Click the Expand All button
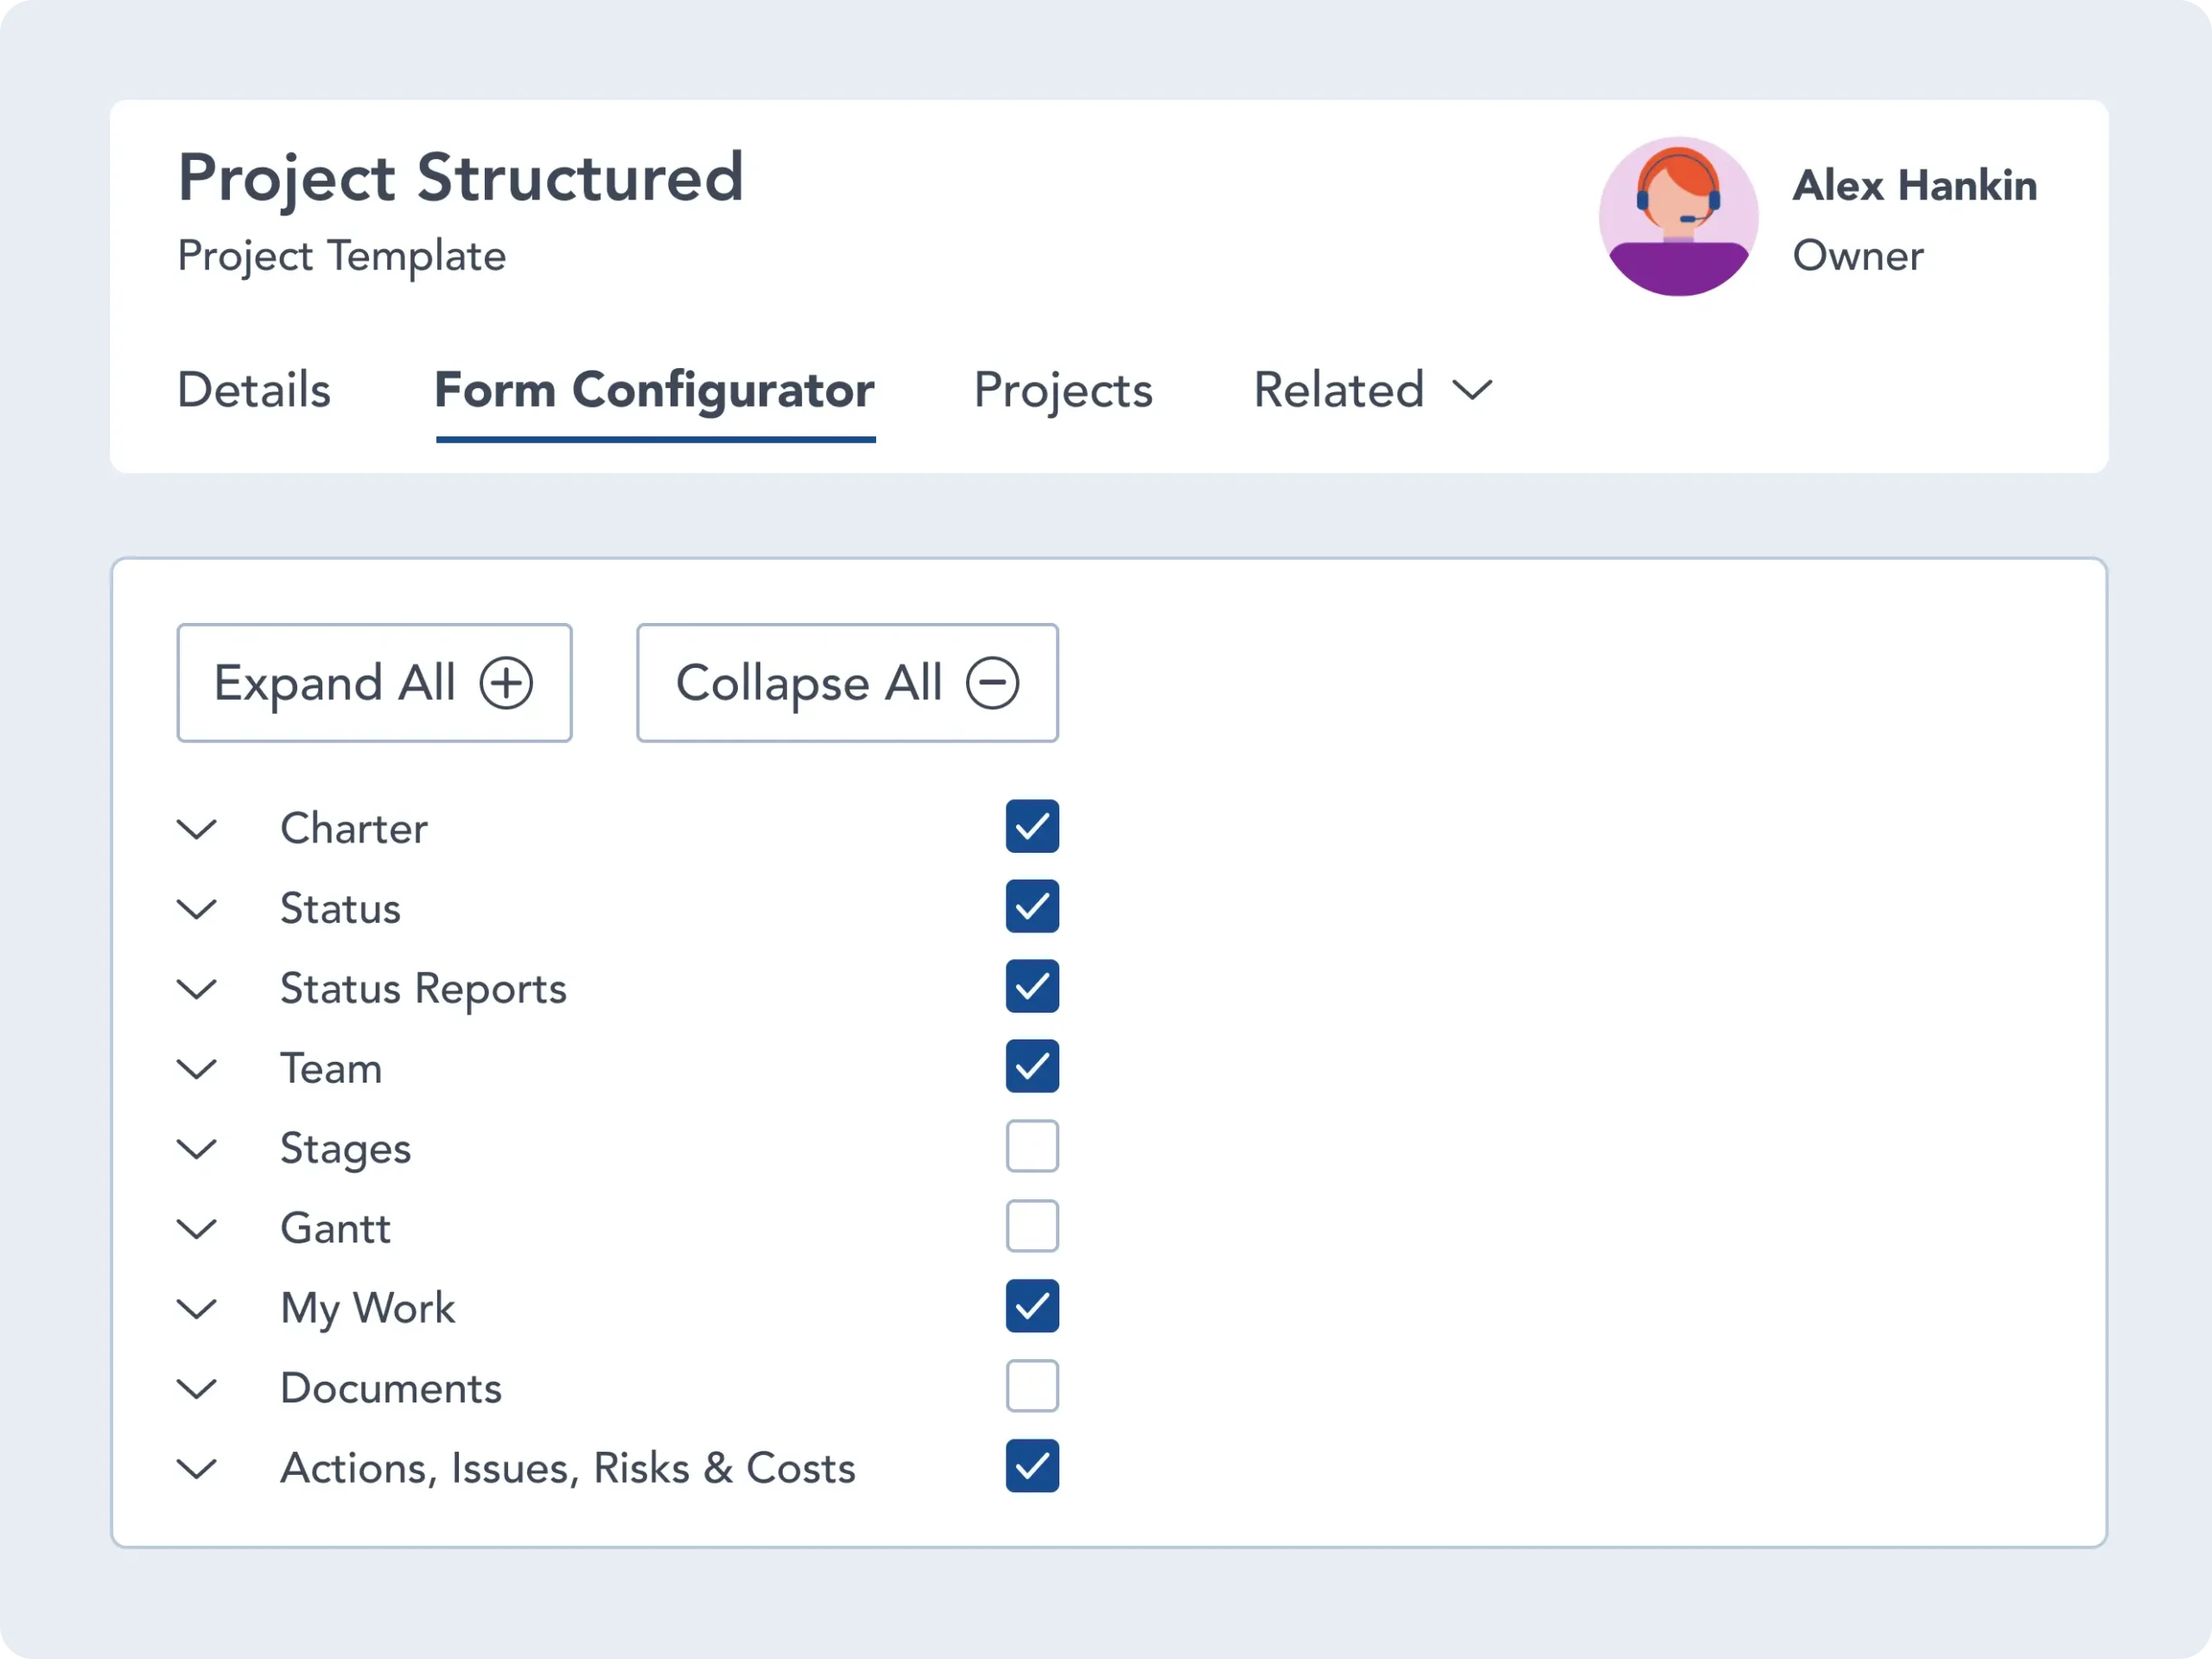Viewport: 2212px width, 1659px height. point(374,683)
